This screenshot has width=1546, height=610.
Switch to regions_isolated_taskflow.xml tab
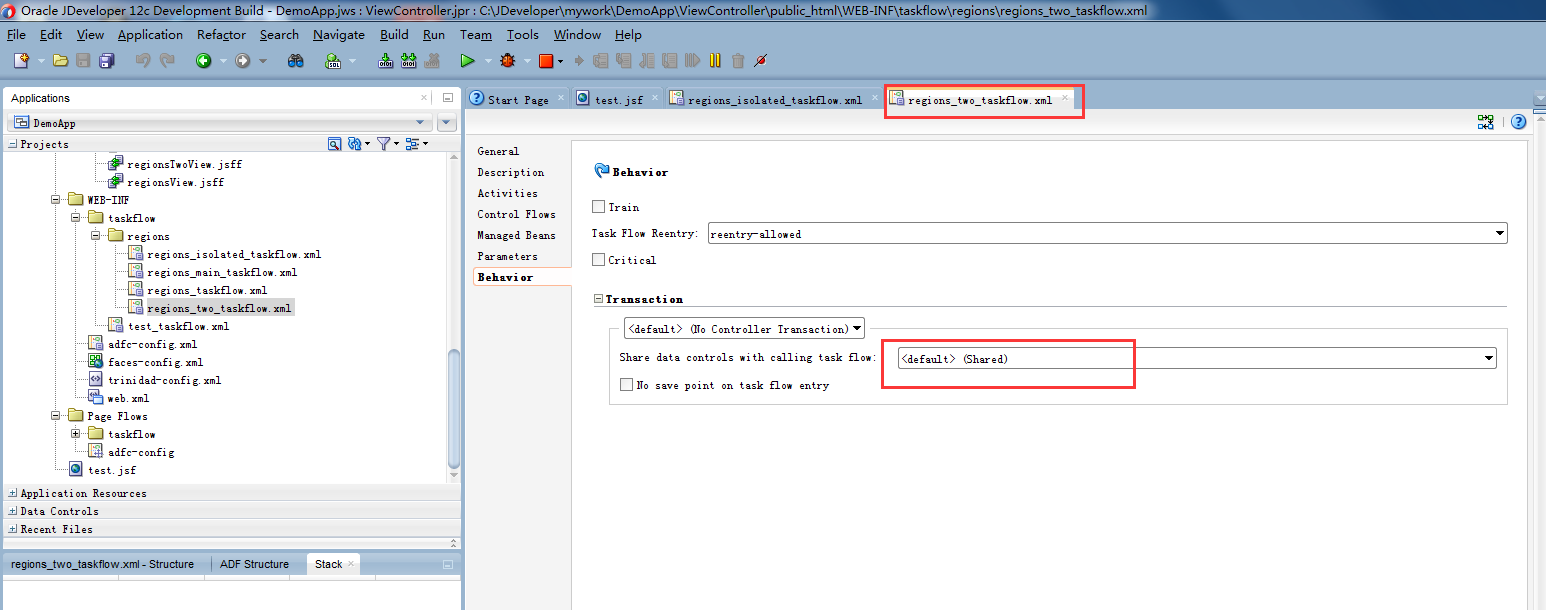click(774, 99)
